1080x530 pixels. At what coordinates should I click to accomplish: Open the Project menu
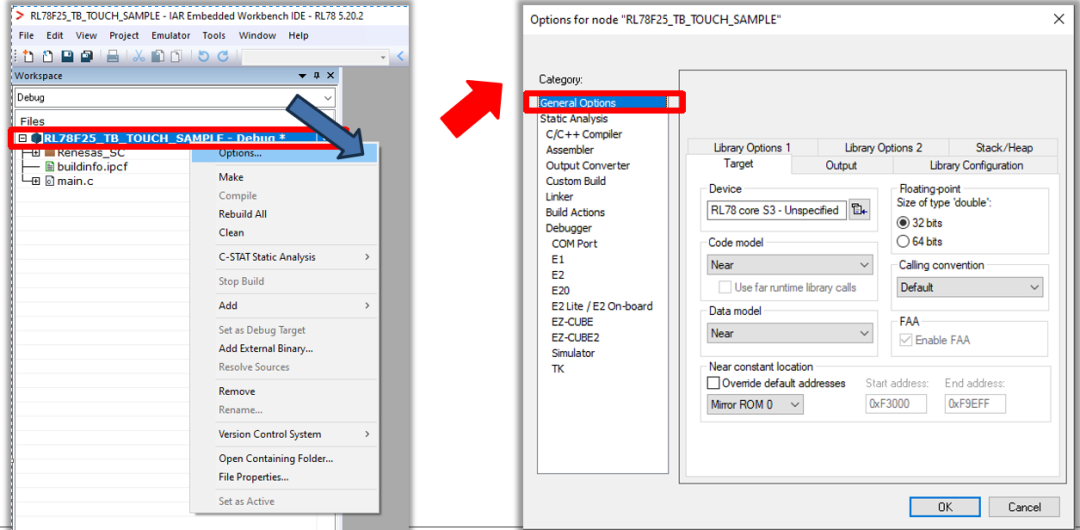tap(124, 35)
